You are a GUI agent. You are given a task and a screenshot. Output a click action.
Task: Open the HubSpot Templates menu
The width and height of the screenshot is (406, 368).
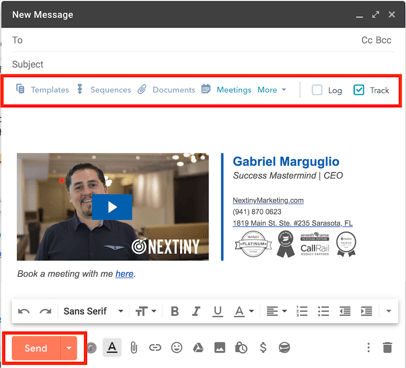click(42, 90)
